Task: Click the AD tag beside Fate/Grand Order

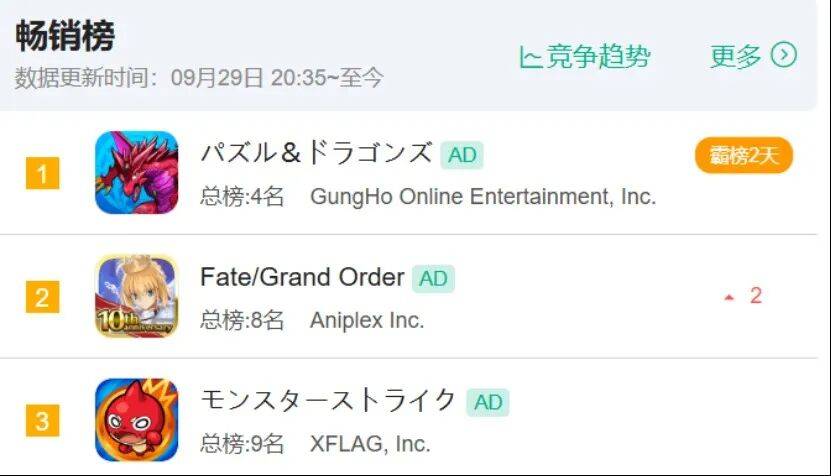Action: pyautogui.click(x=433, y=278)
